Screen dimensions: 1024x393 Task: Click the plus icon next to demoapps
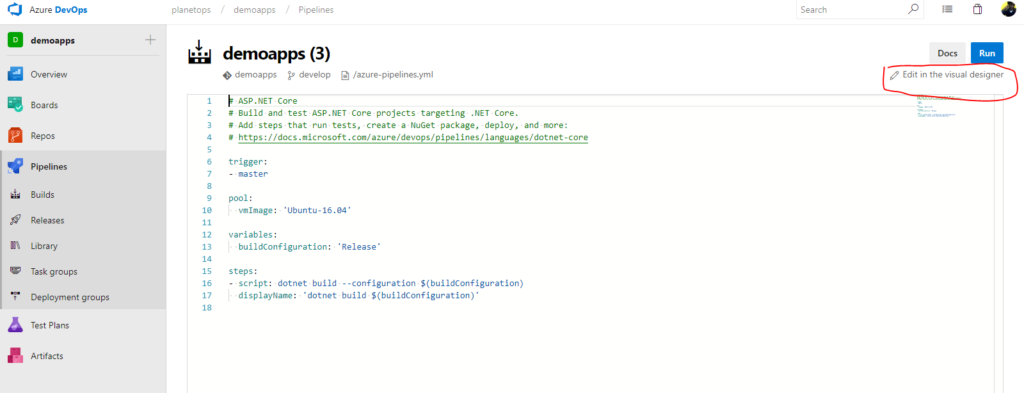pos(150,40)
